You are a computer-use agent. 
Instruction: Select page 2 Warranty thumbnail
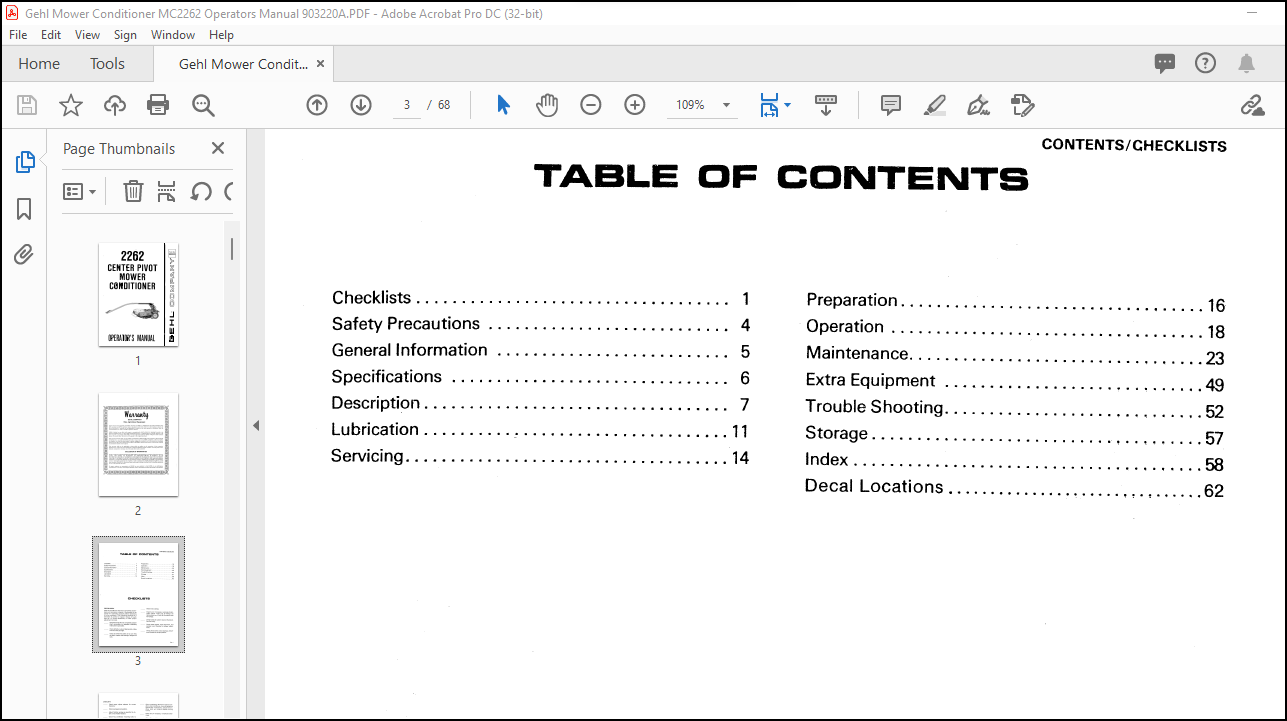(x=138, y=444)
